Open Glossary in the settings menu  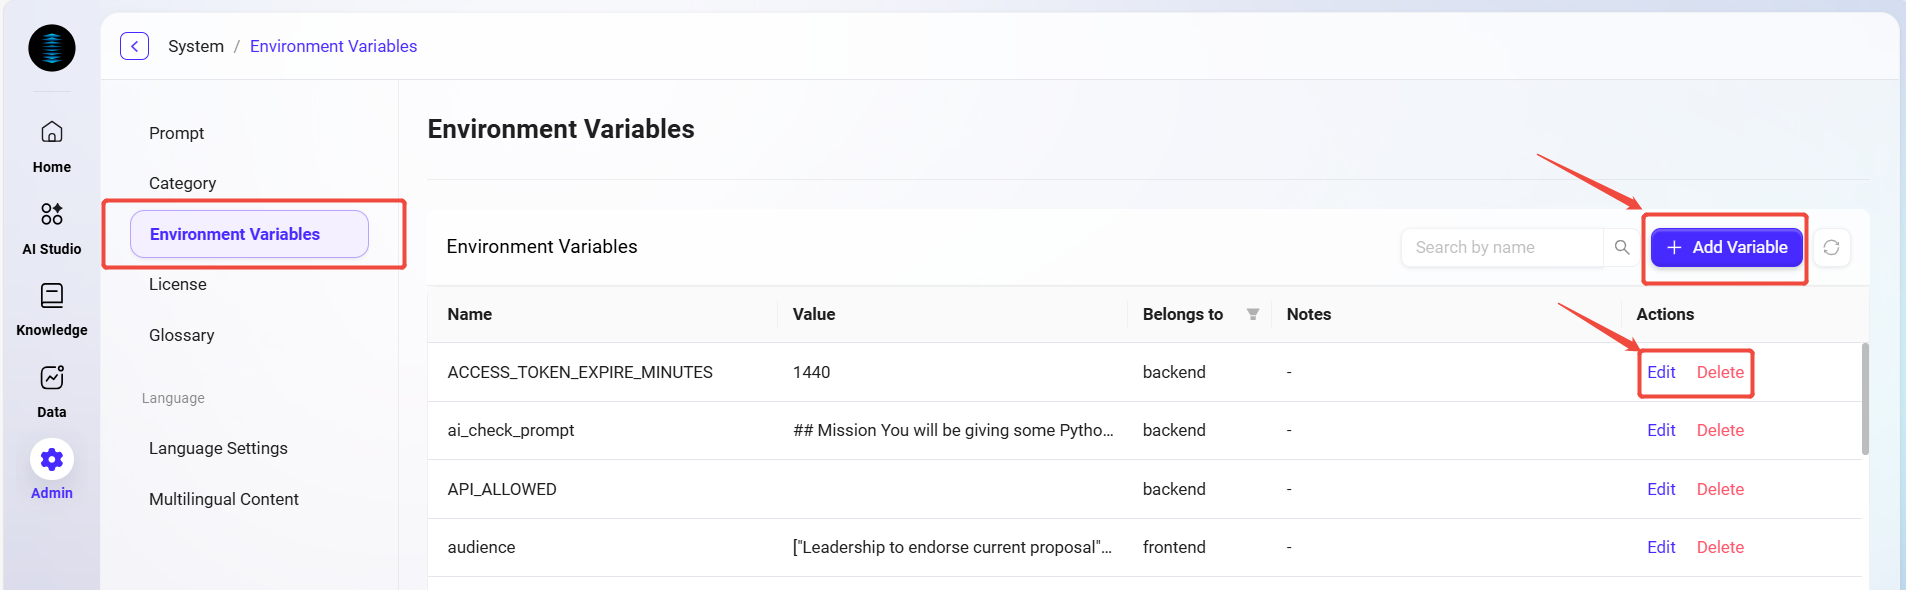point(182,335)
